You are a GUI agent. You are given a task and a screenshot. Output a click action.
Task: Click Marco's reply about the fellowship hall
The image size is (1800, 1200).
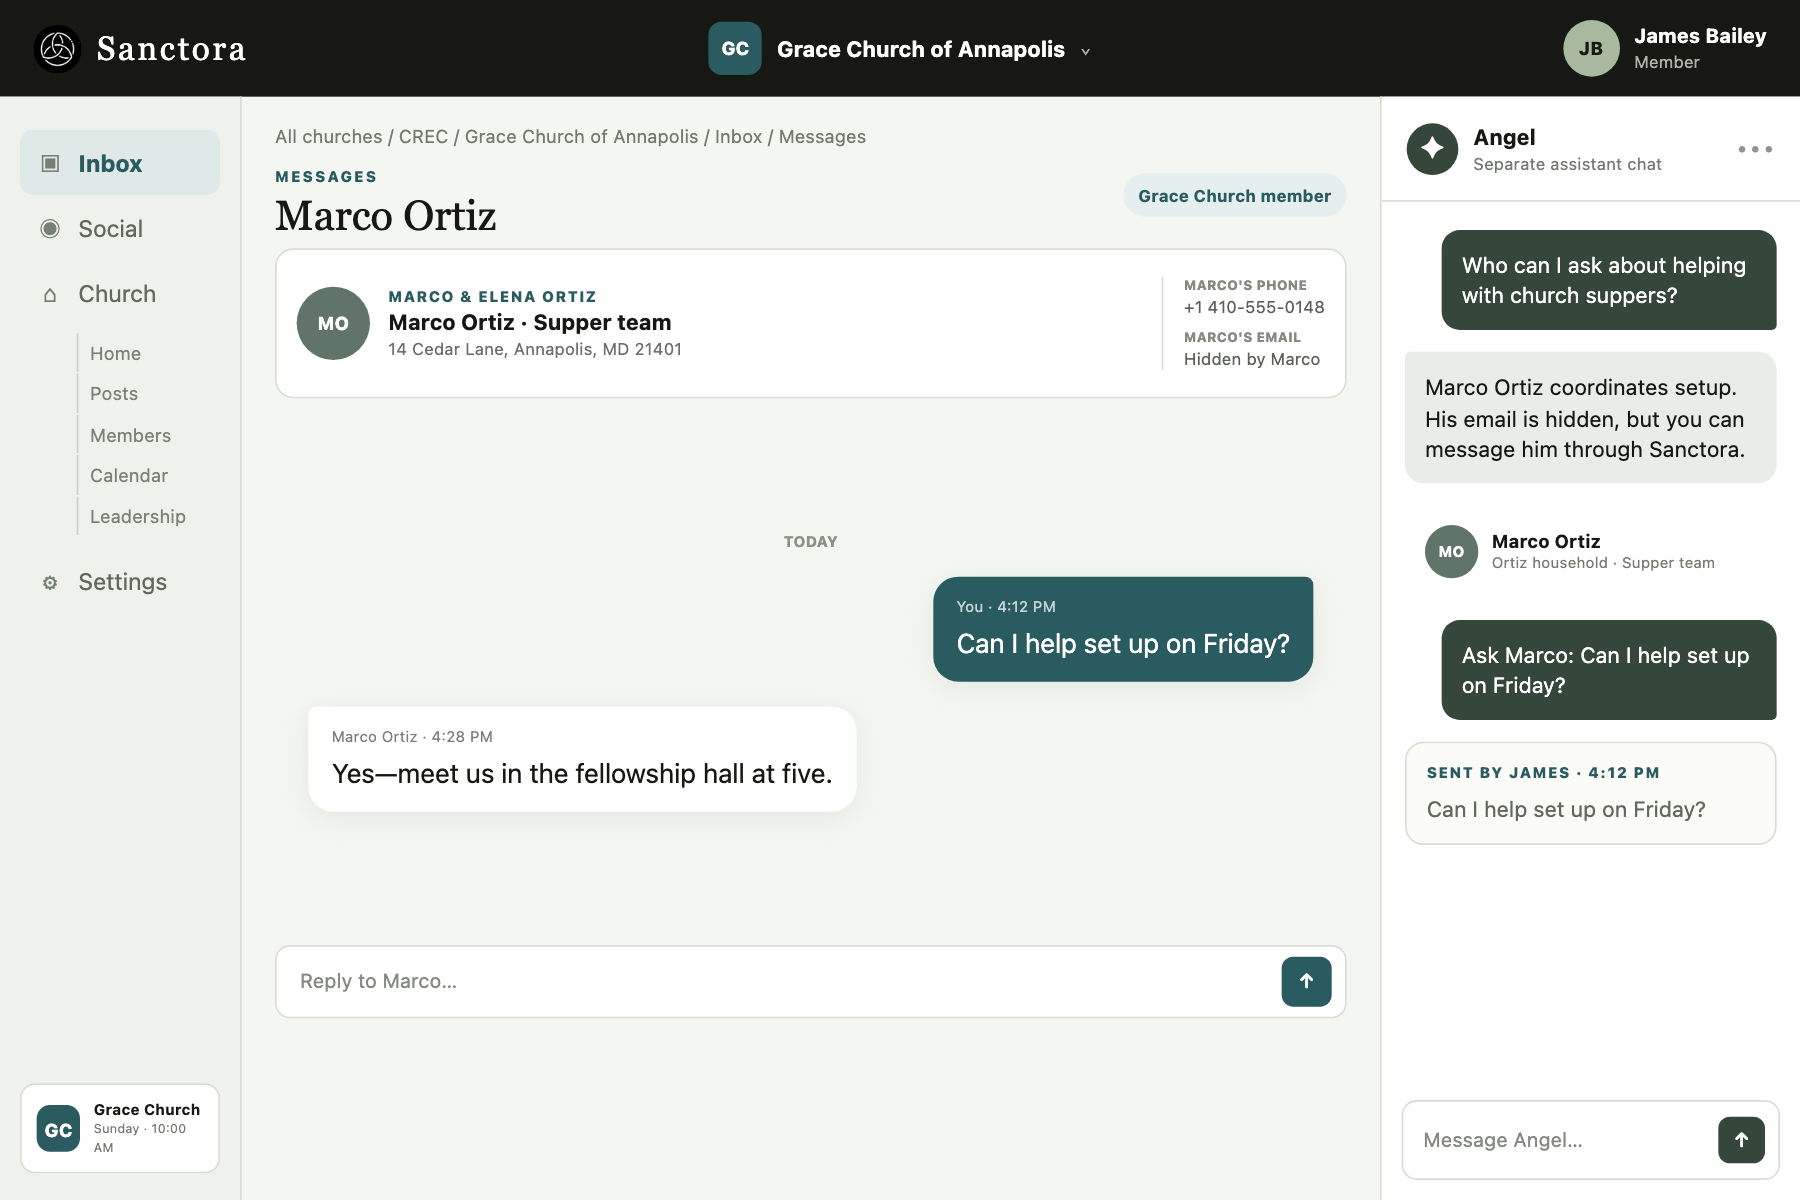click(x=582, y=759)
